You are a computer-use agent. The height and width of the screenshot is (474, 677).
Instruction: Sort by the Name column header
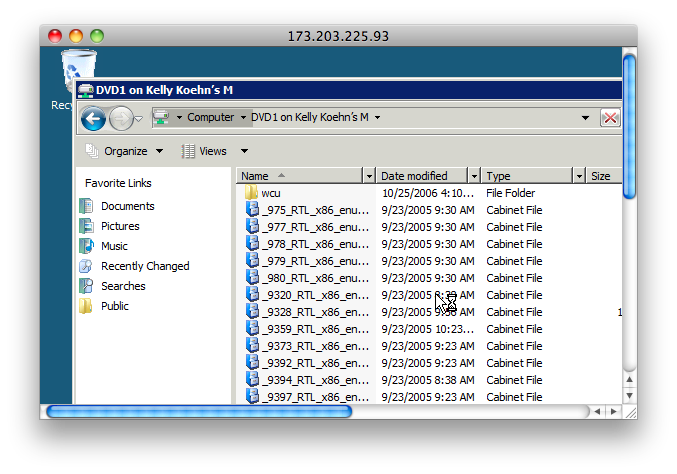[x=300, y=176]
